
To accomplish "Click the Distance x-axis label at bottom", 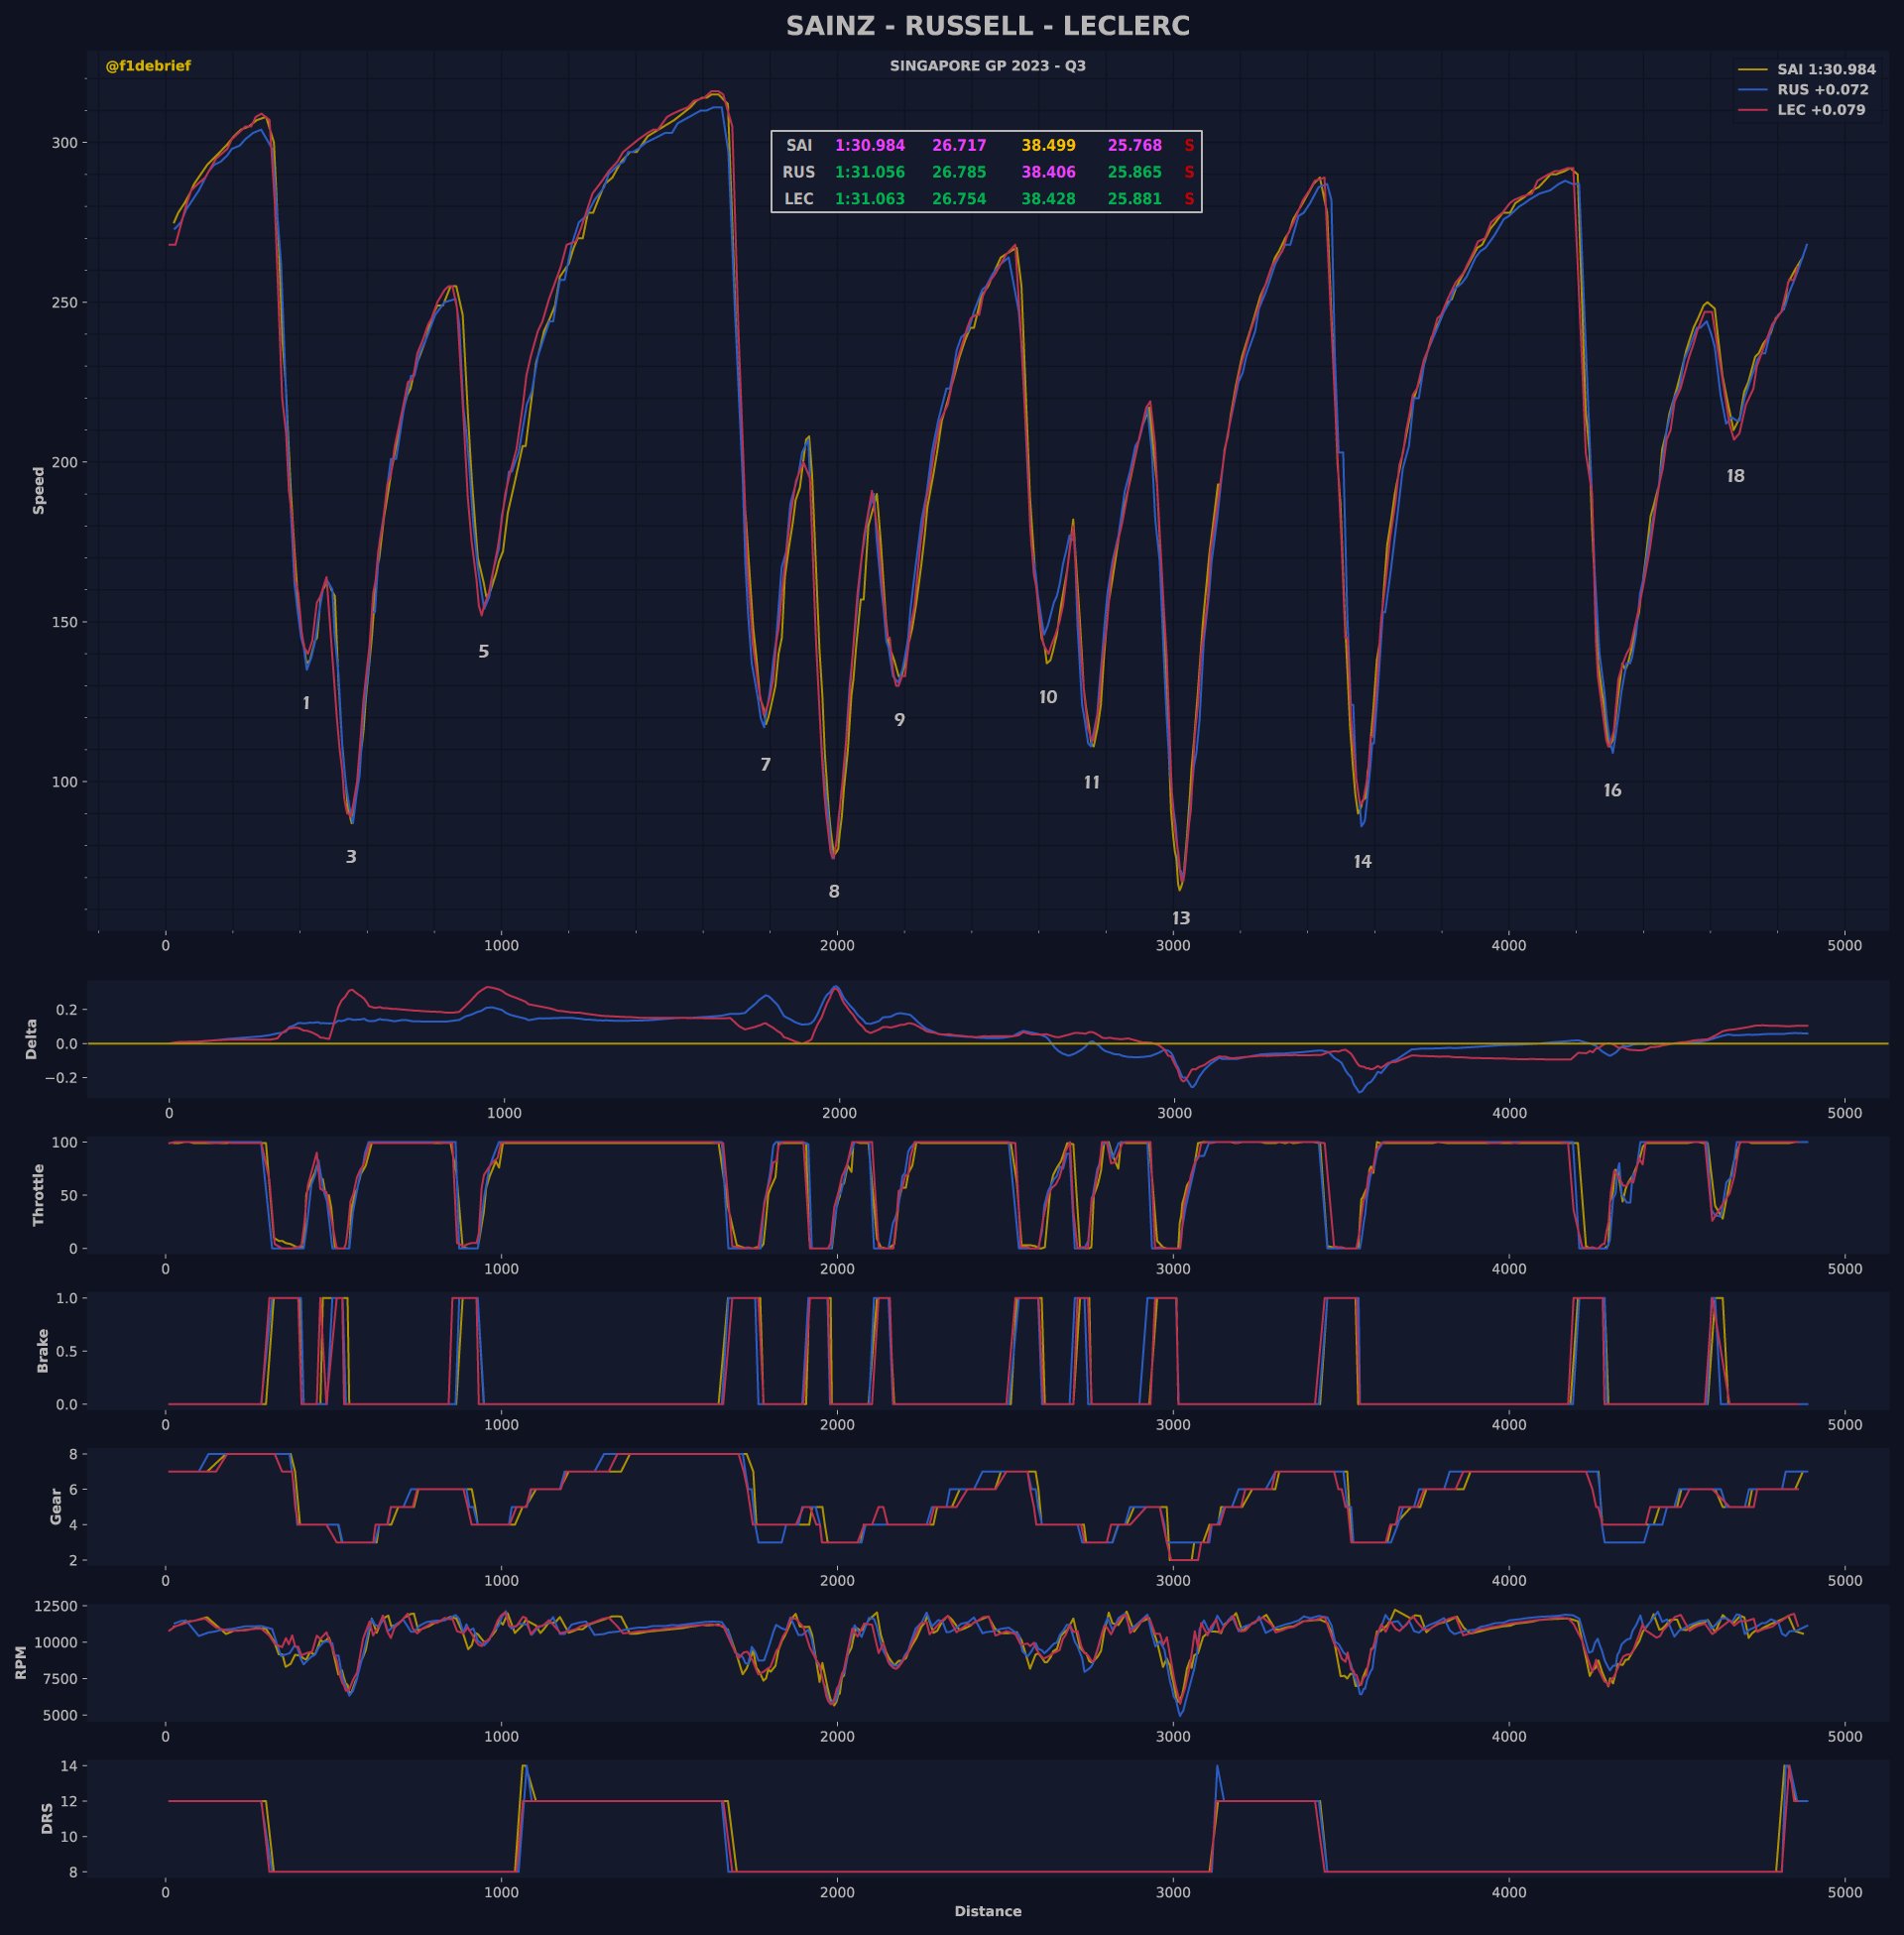I will (x=987, y=1911).
